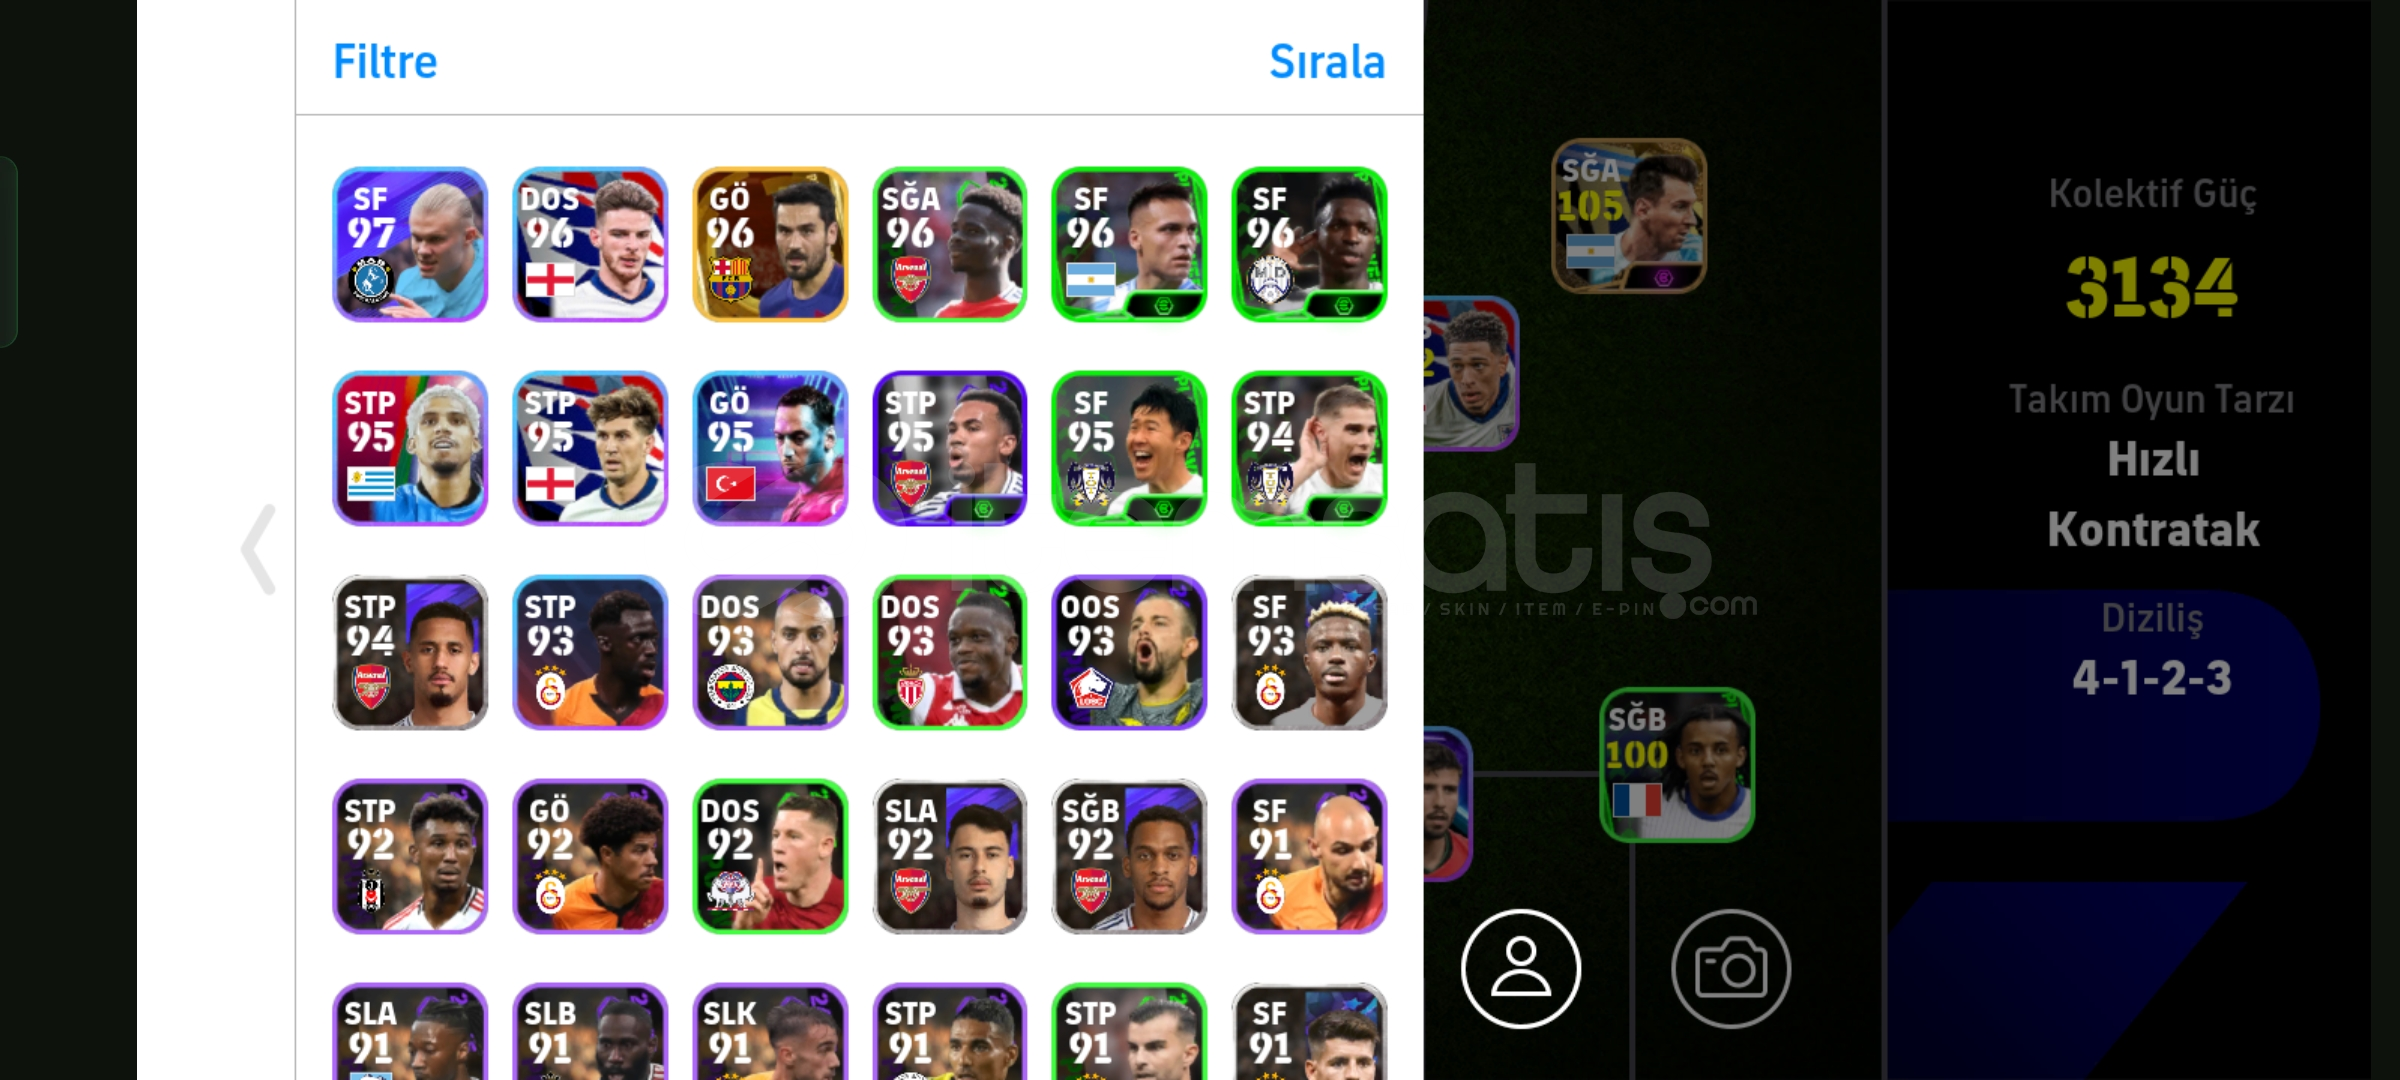Image resolution: width=2400 pixels, height=1080 pixels.
Task: Select the SLA 92 Arsenal player card
Action: coord(950,856)
